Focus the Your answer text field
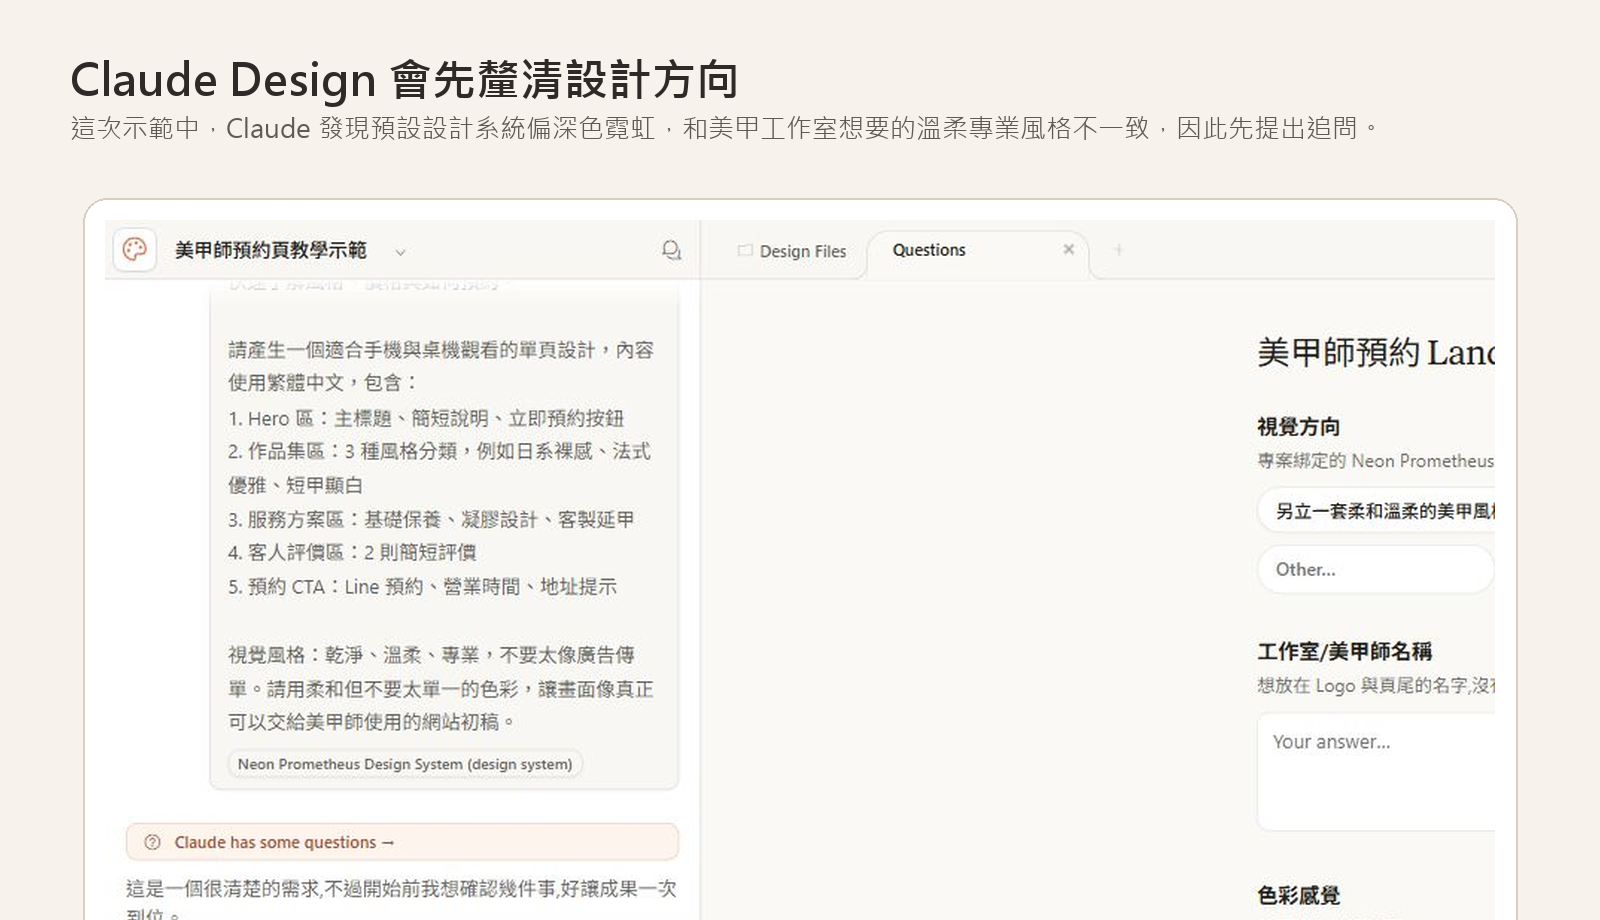 click(1376, 771)
